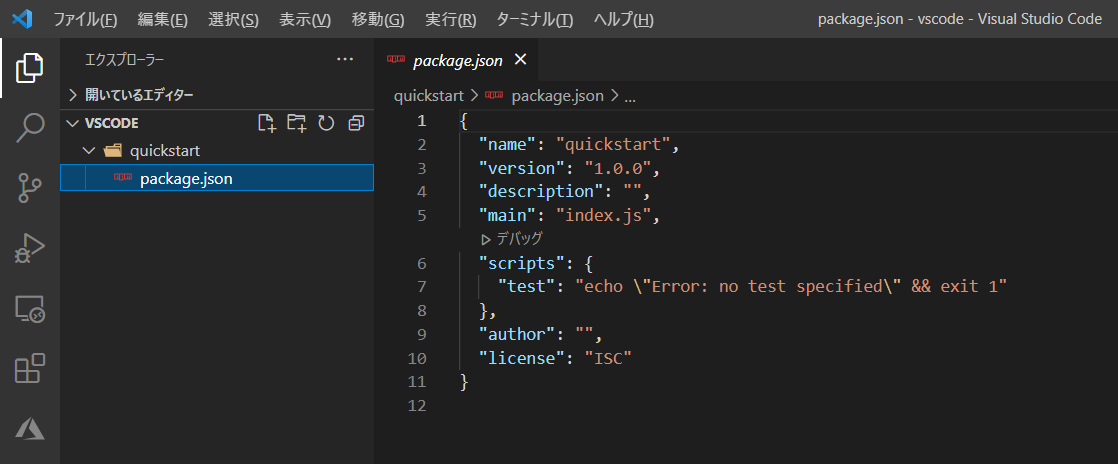
Task: Create a new file in VSCODE folder
Action: point(267,123)
